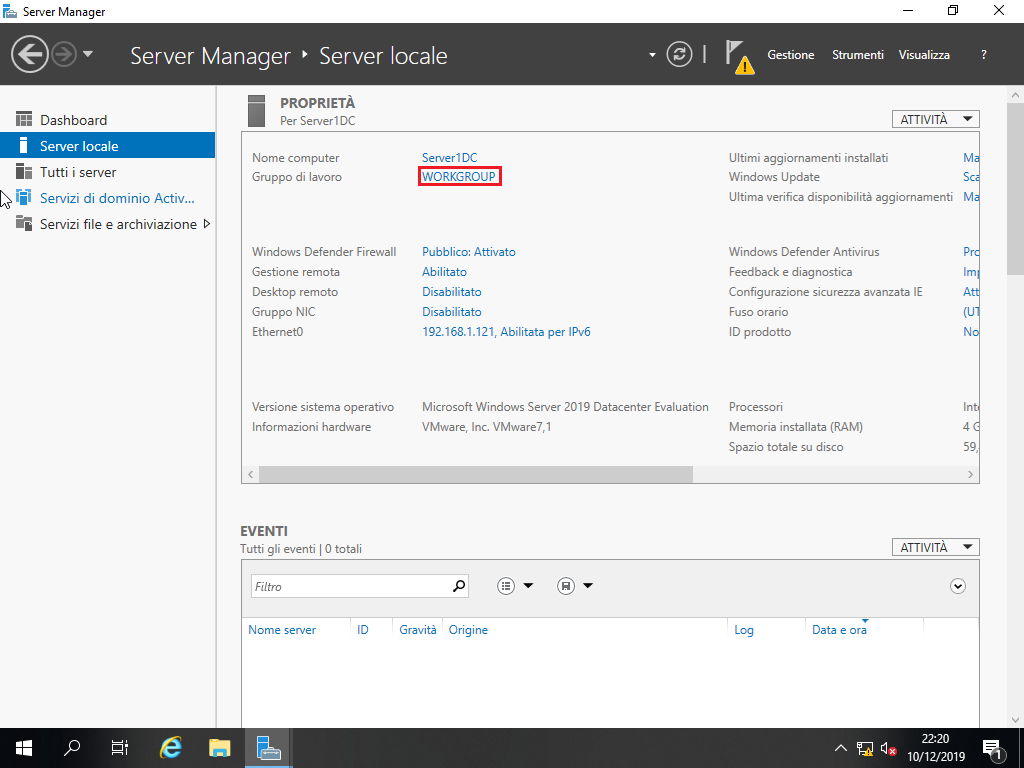Screen dimensions: 1024x768
Task: Click the Dashboard sidebar icon
Action: (x=24, y=119)
